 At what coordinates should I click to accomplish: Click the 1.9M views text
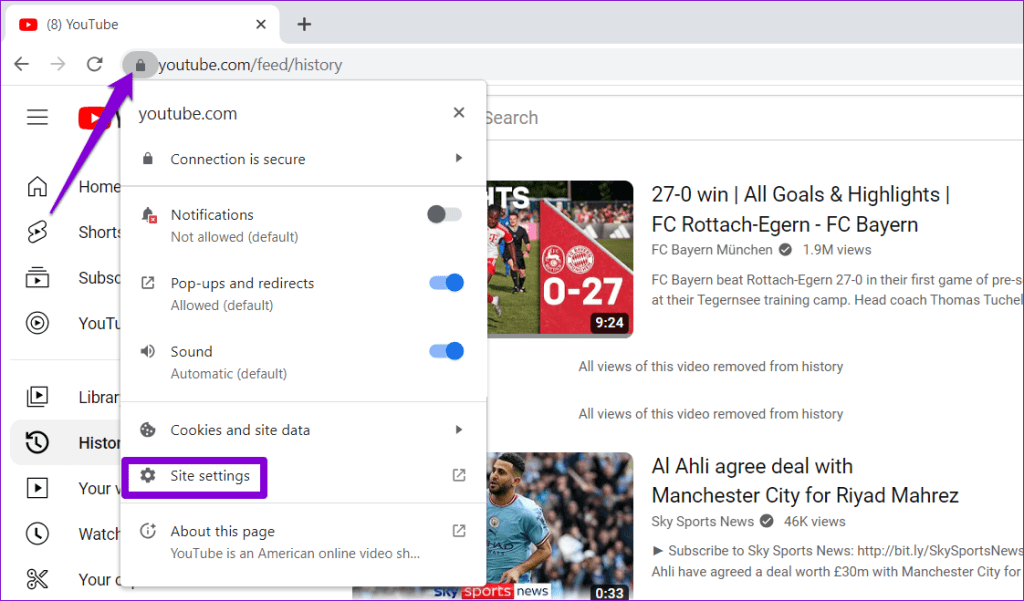(837, 250)
